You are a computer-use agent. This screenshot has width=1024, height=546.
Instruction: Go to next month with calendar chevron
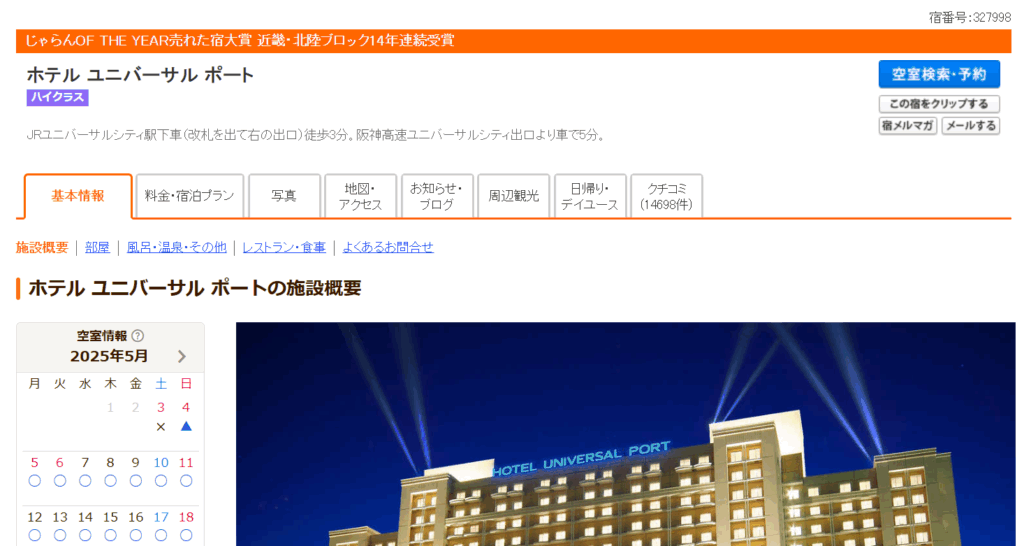click(182, 356)
